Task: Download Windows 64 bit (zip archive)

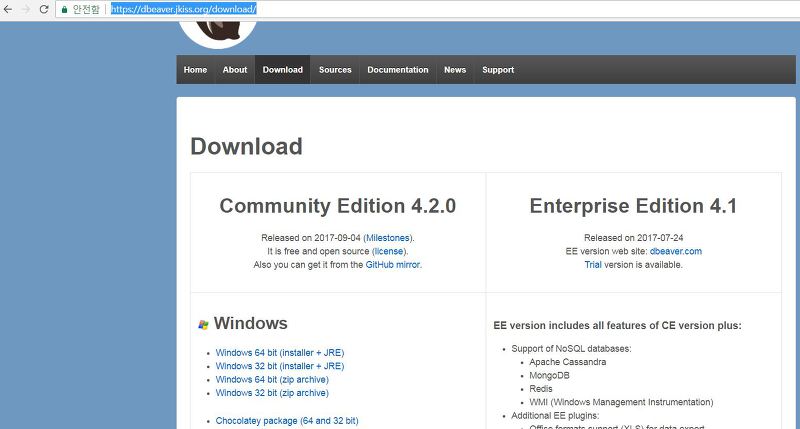Action: pyautogui.click(x=272, y=380)
